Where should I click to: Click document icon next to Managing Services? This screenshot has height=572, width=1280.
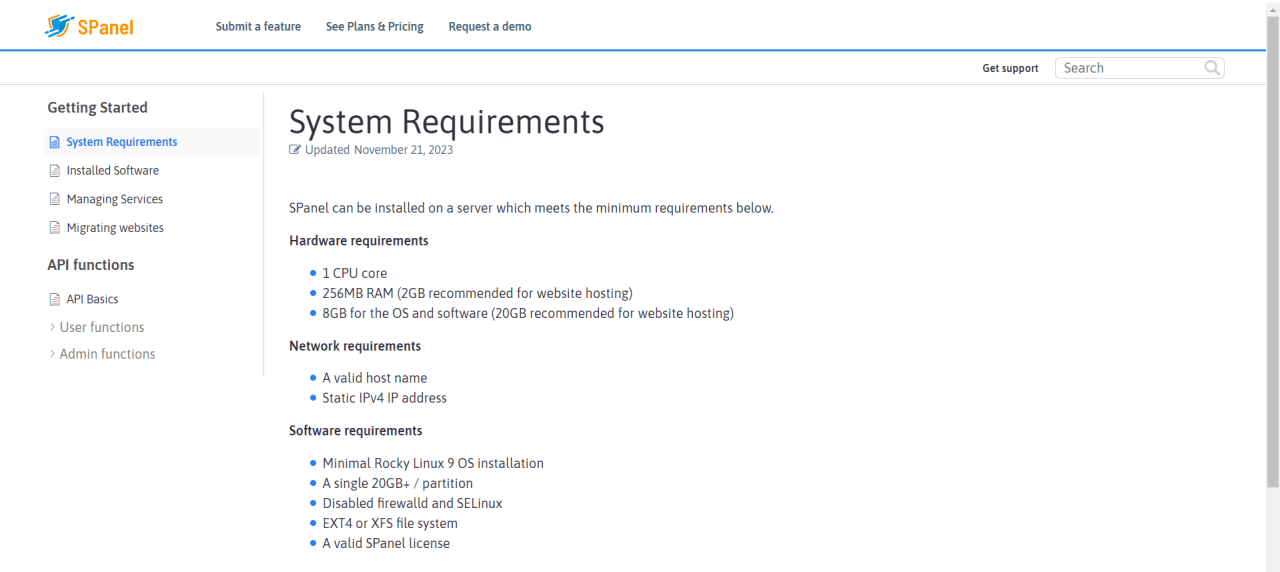[55, 199]
